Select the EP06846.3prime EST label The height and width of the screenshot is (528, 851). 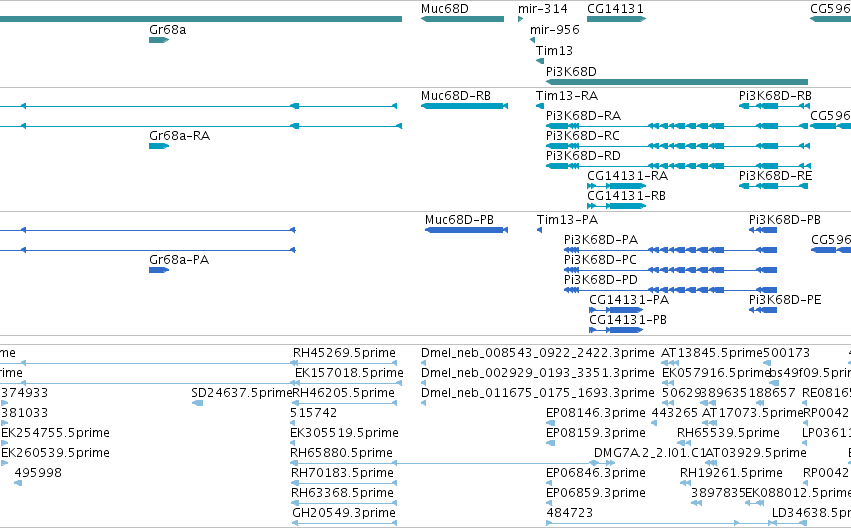coord(596,473)
